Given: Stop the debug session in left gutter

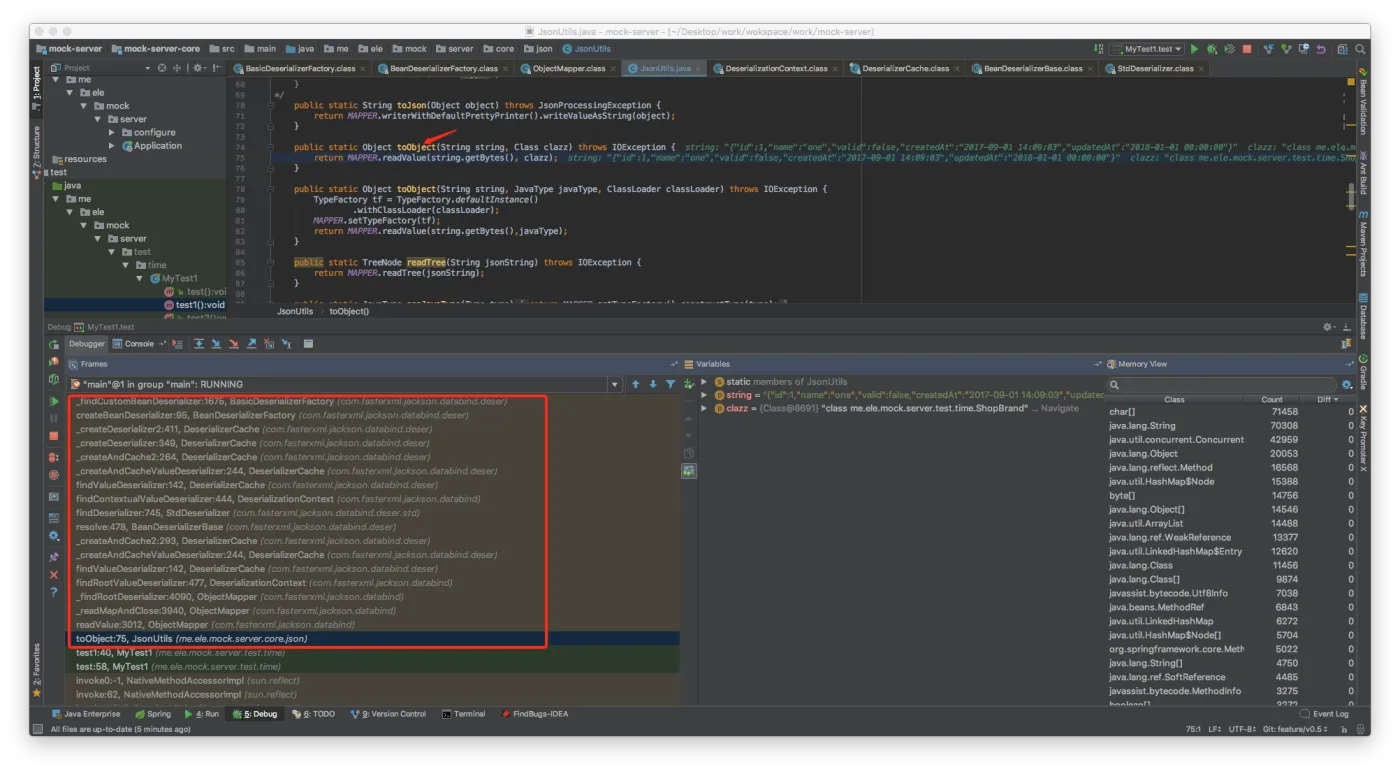Looking at the screenshot, I should [x=54, y=436].
